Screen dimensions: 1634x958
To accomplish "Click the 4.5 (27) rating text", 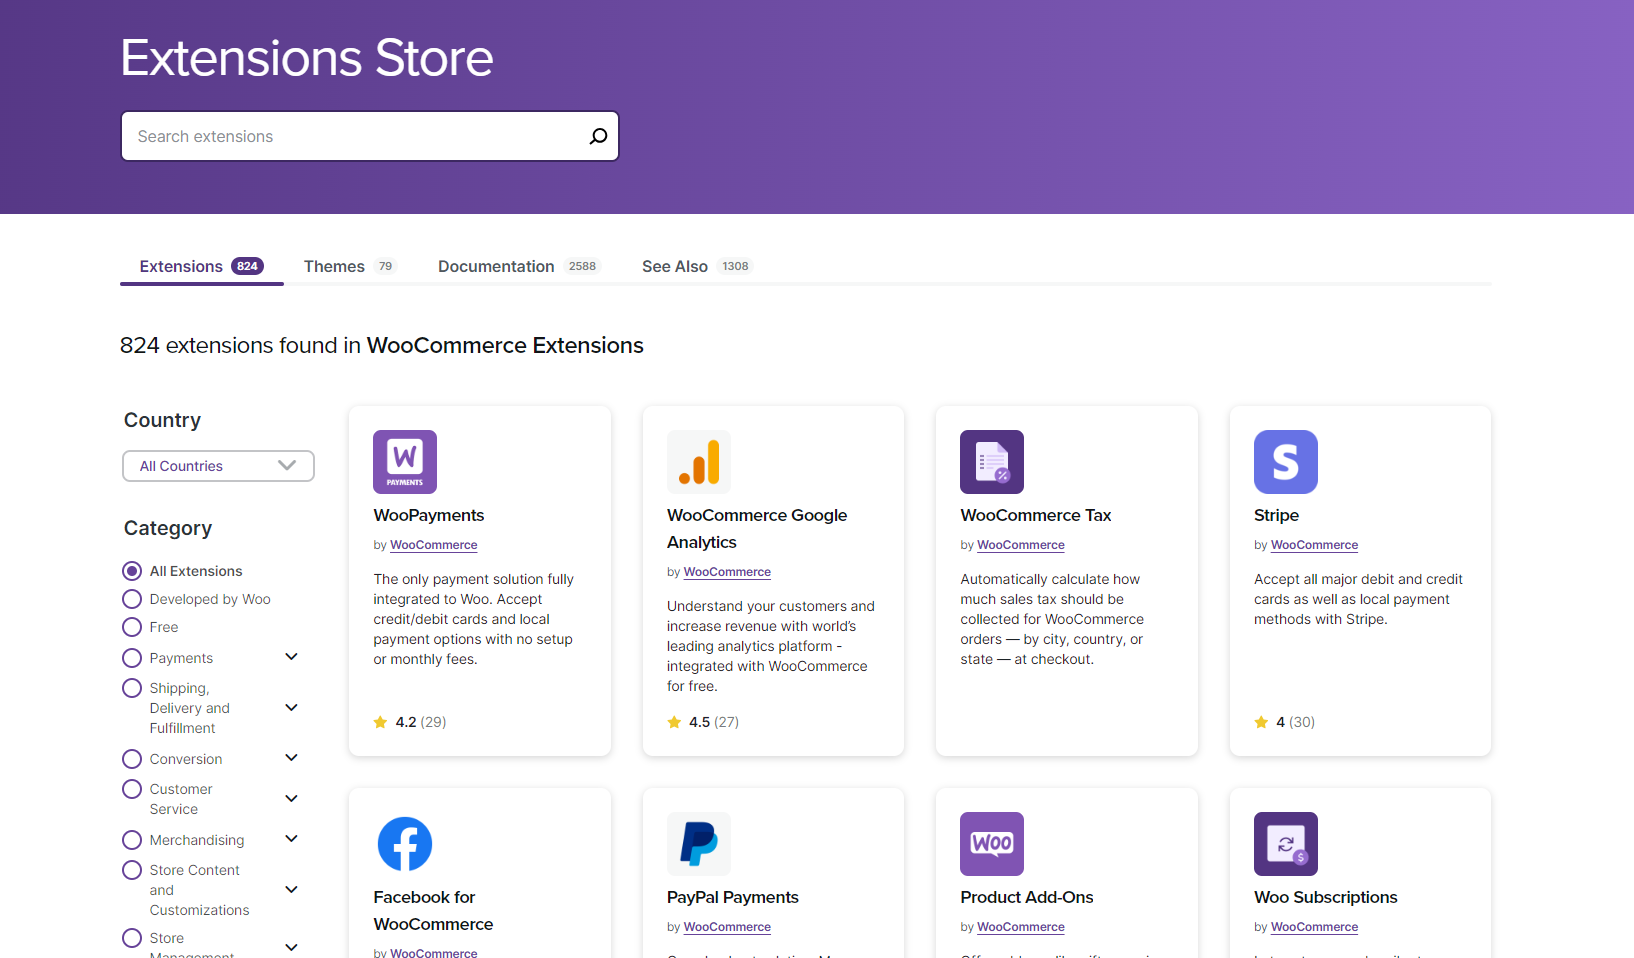I will pos(714,722).
